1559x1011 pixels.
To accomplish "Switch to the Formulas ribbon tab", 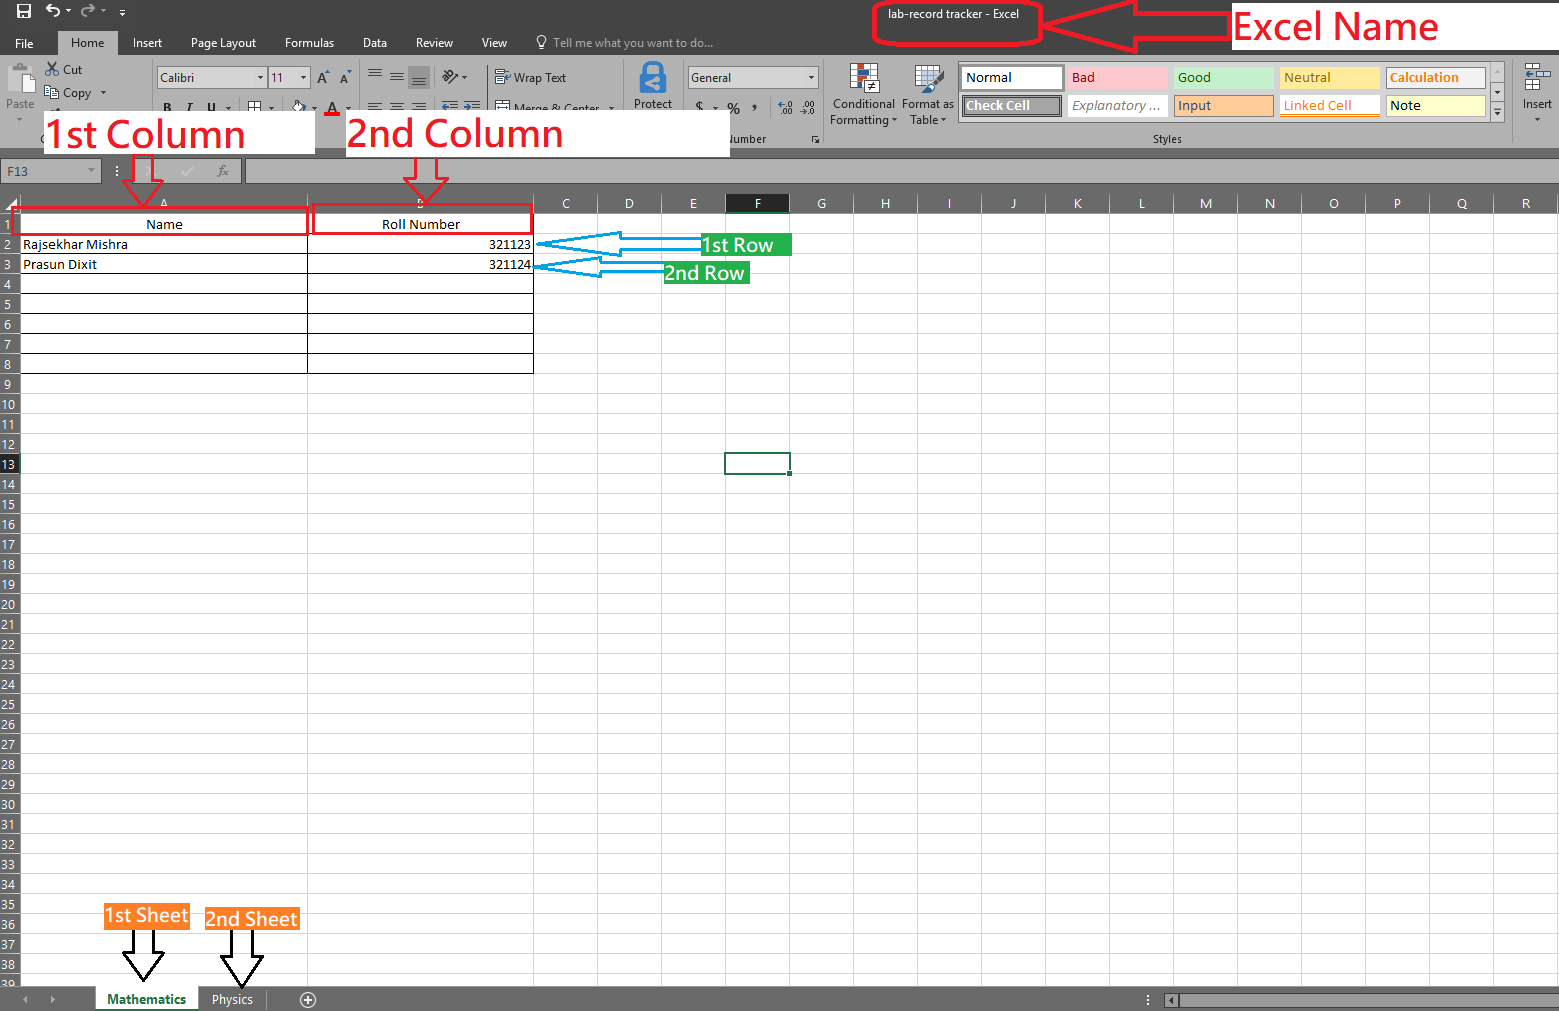I will point(309,43).
